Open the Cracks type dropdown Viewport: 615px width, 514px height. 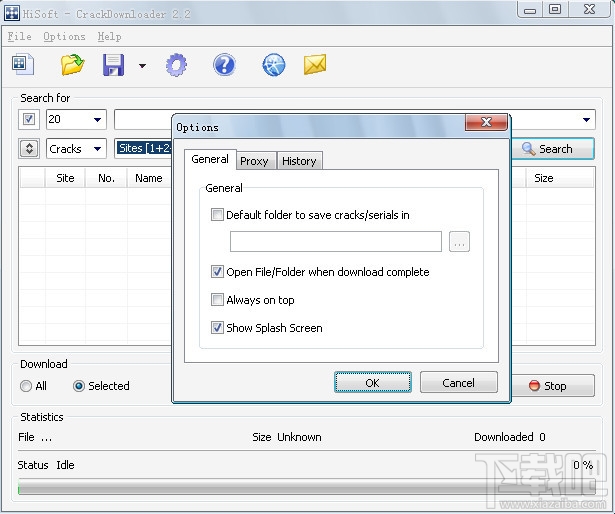click(x=76, y=149)
